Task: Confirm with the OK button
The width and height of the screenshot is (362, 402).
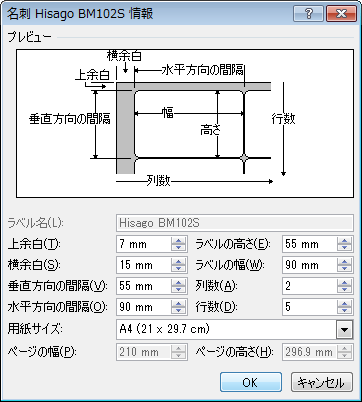Action: 251,382
